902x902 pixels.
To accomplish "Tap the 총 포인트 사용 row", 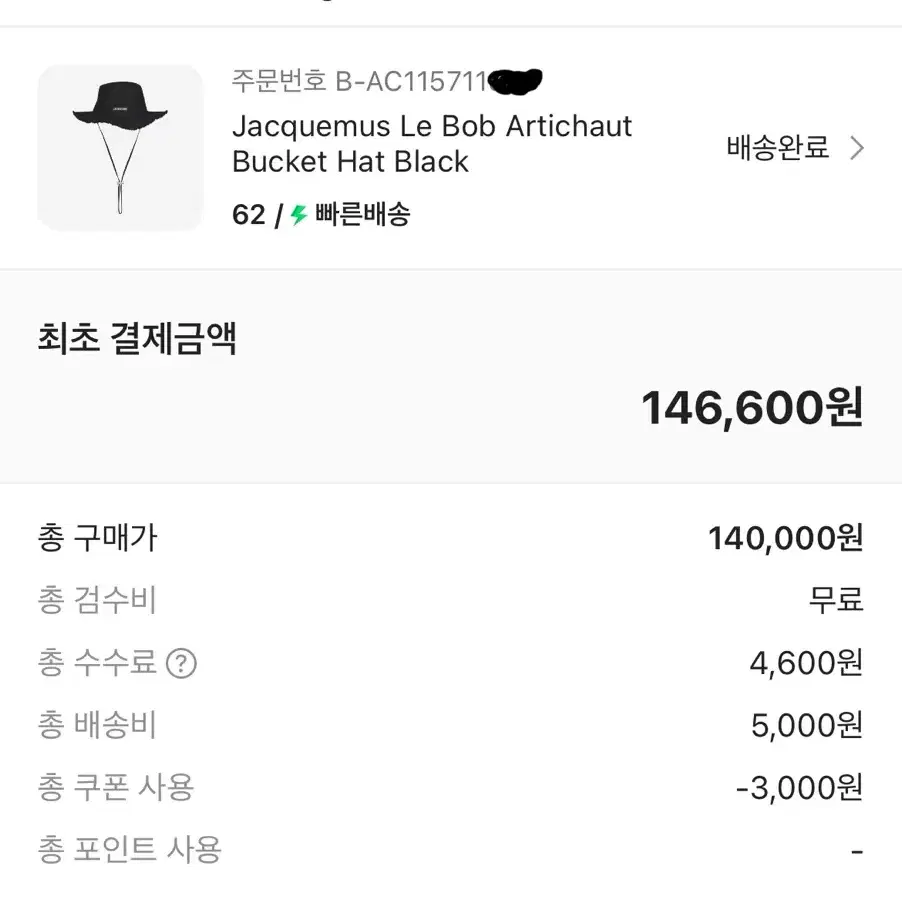I will tap(125, 849).
